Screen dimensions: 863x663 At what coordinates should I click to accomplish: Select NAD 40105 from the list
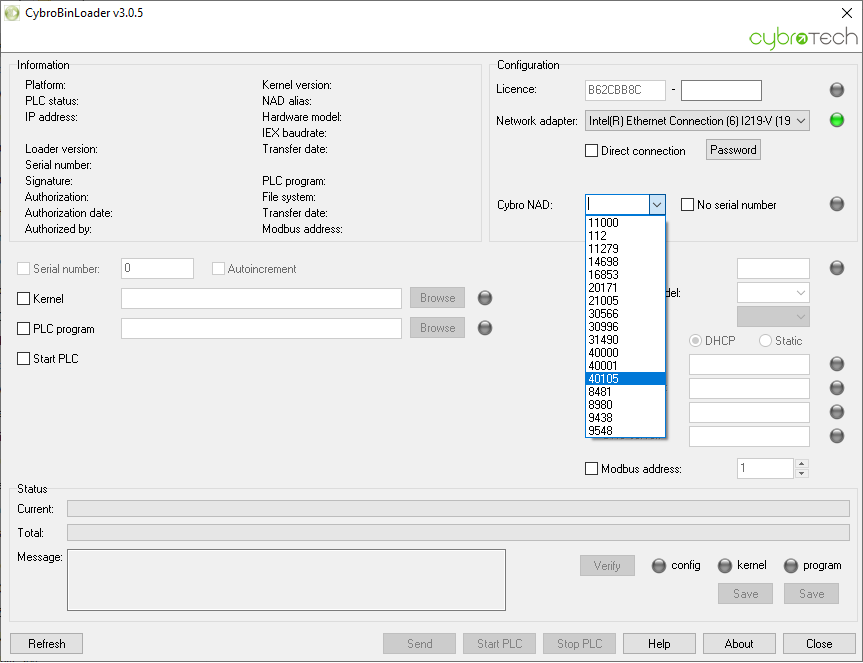[x=625, y=379]
